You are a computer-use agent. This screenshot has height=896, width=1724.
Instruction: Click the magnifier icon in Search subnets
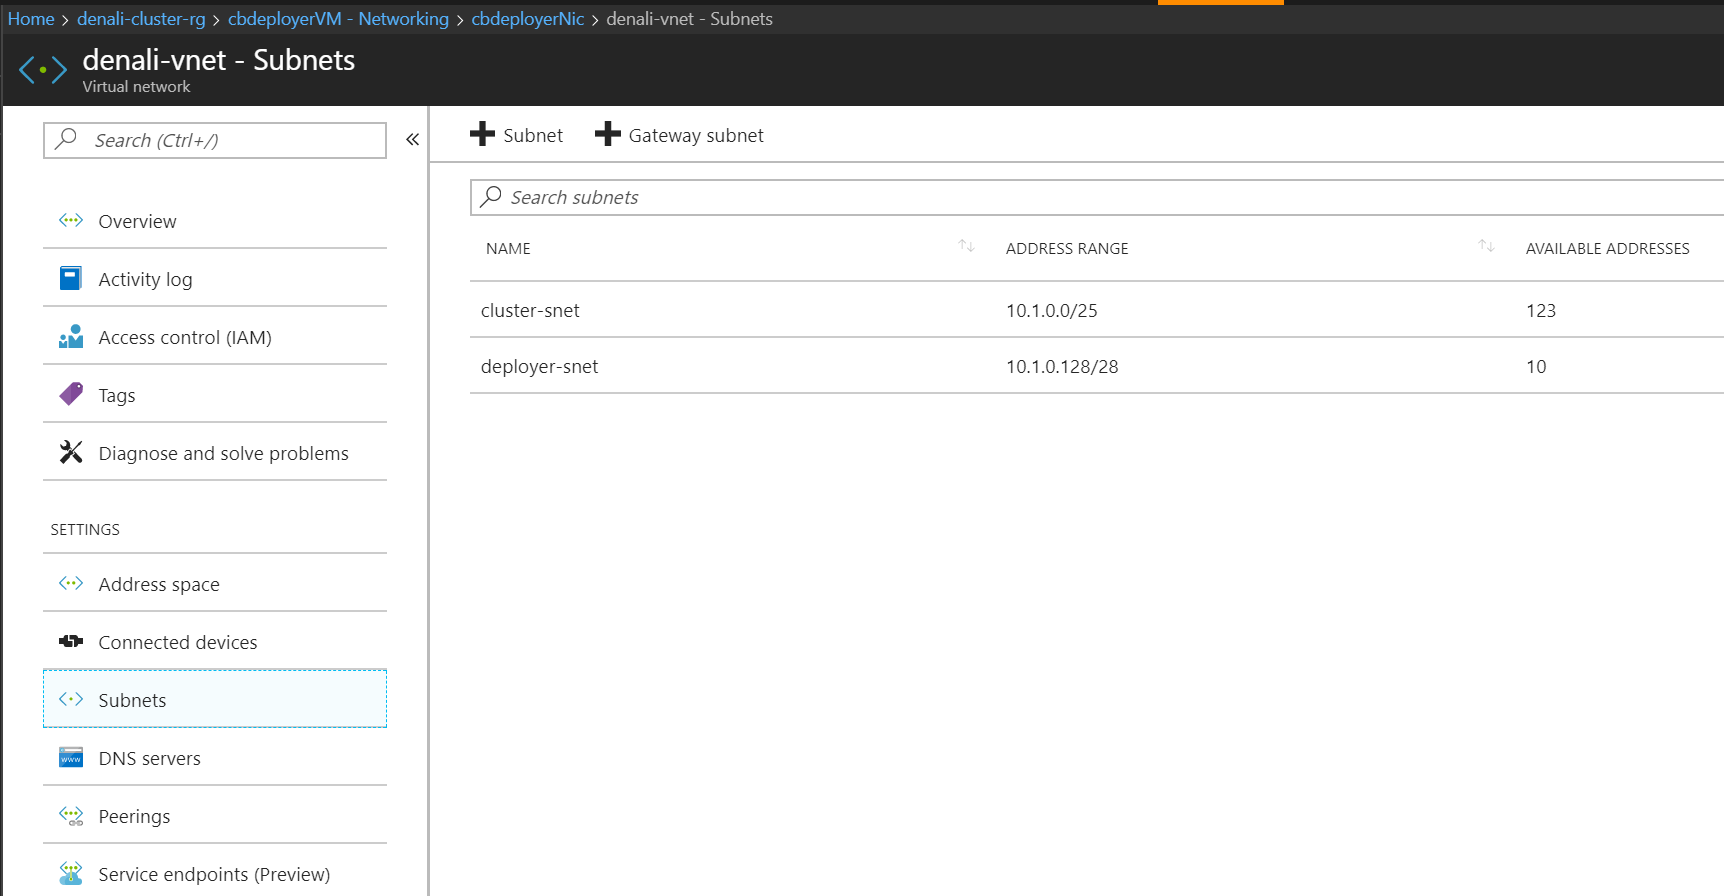491,196
